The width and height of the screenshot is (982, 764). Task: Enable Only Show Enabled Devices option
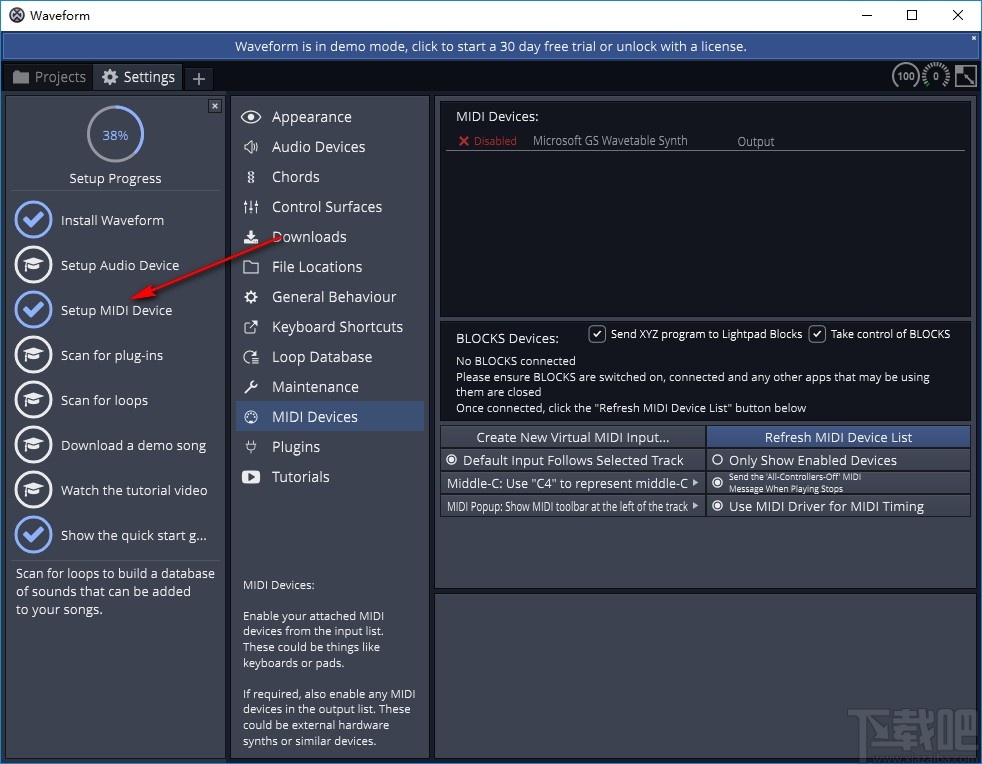[x=839, y=460]
